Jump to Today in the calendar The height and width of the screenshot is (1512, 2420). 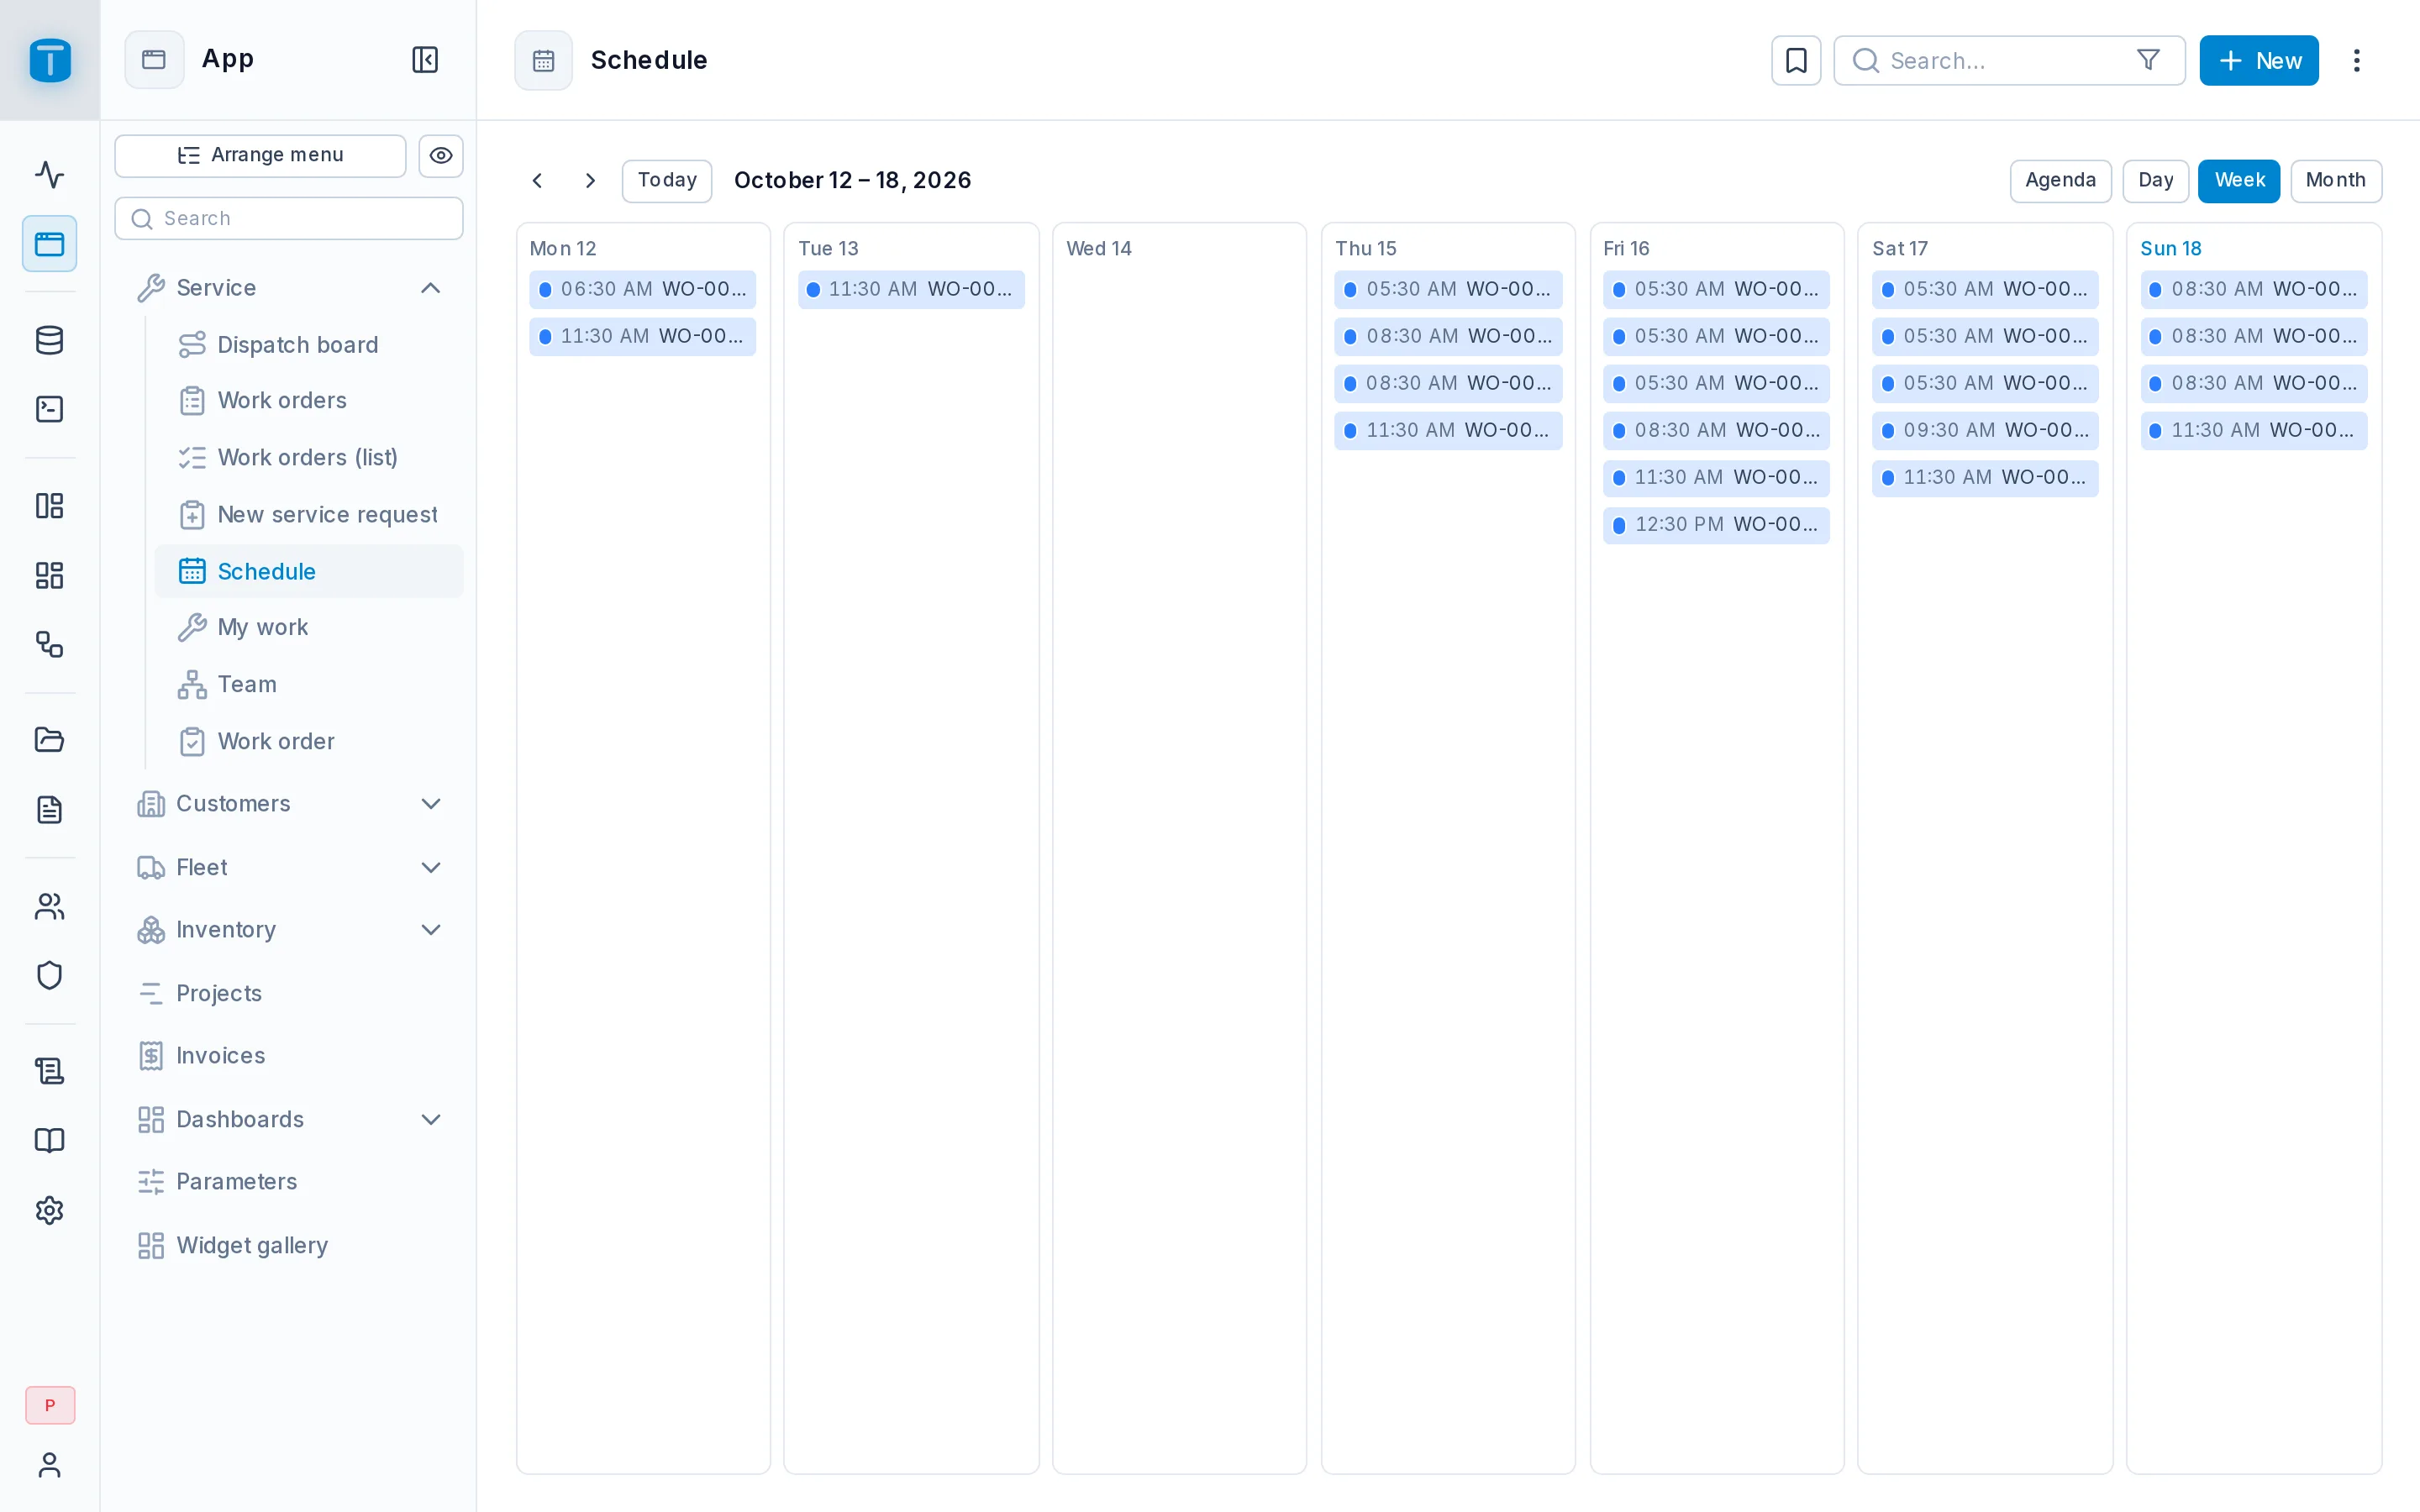tap(667, 181)
